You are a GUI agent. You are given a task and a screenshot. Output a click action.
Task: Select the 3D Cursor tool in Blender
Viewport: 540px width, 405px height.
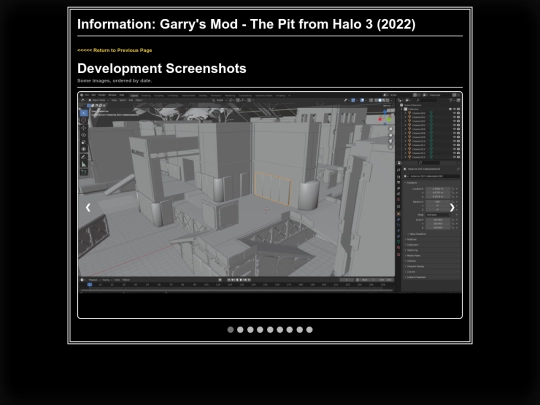tap(84, 120)
